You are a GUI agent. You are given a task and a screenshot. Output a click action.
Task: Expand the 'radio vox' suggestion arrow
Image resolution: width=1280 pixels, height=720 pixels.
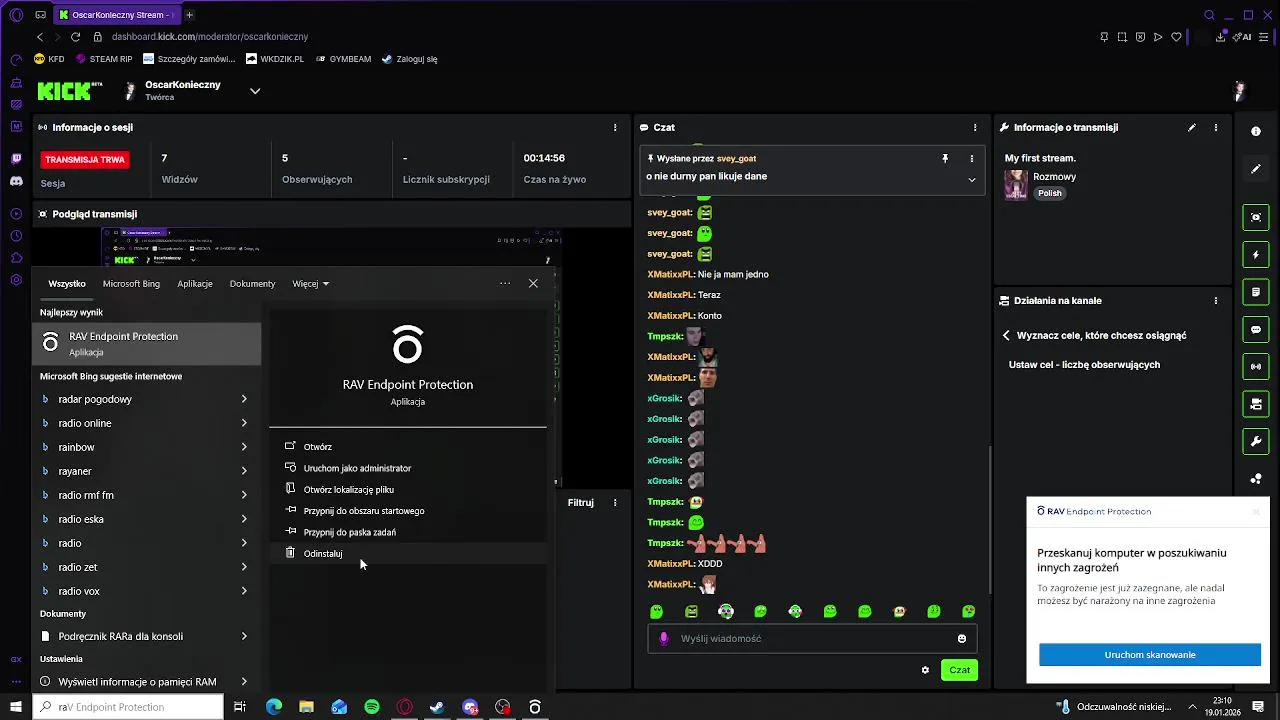point(244,591)
